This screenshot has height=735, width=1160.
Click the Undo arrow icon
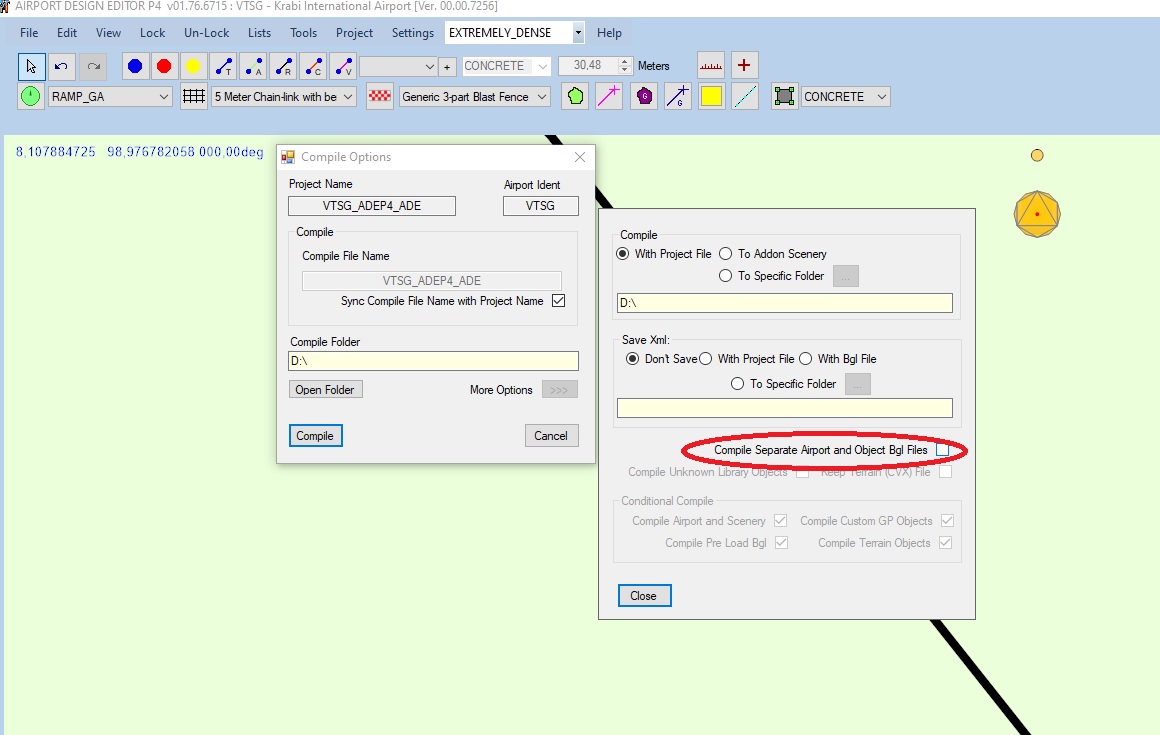61,65
